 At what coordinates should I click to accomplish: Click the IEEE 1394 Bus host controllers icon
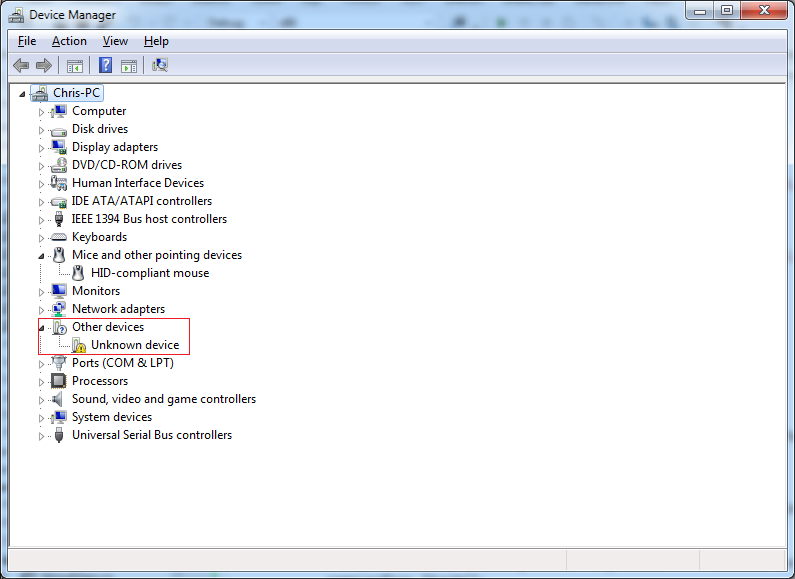[59, 219]
